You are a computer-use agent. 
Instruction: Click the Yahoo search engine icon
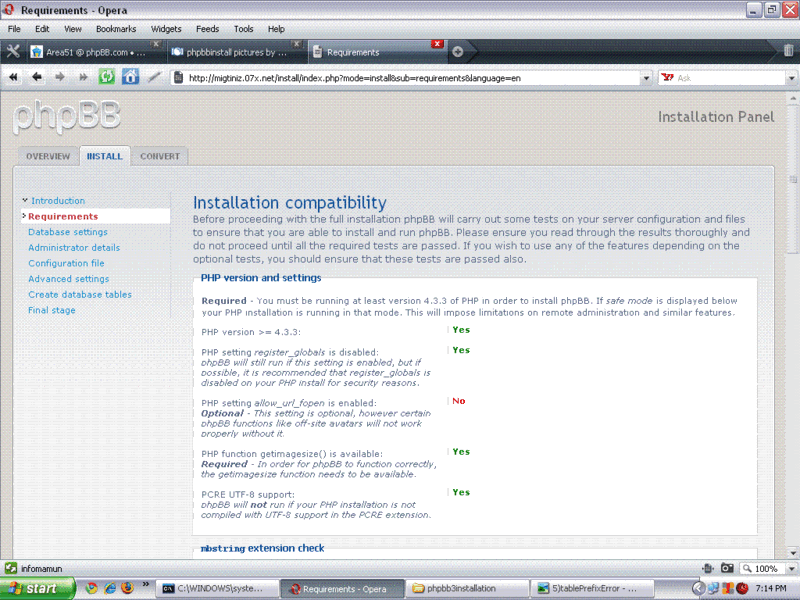coord(667,78)
